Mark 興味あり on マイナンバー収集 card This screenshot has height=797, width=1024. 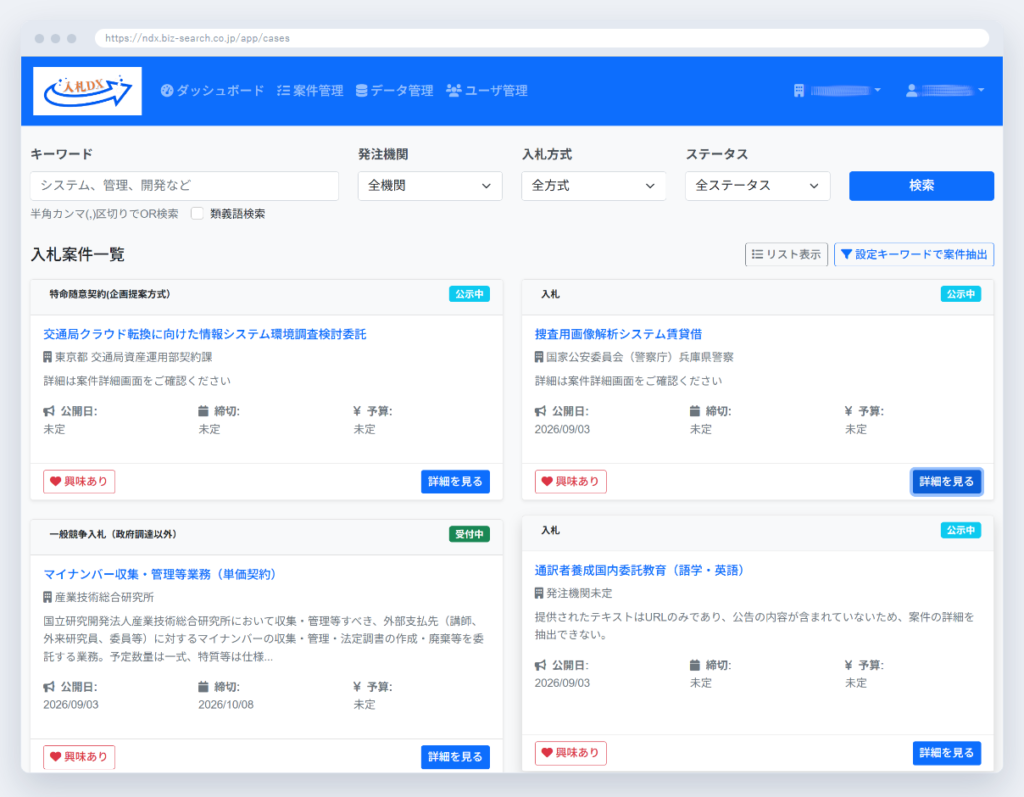[79, 756]
